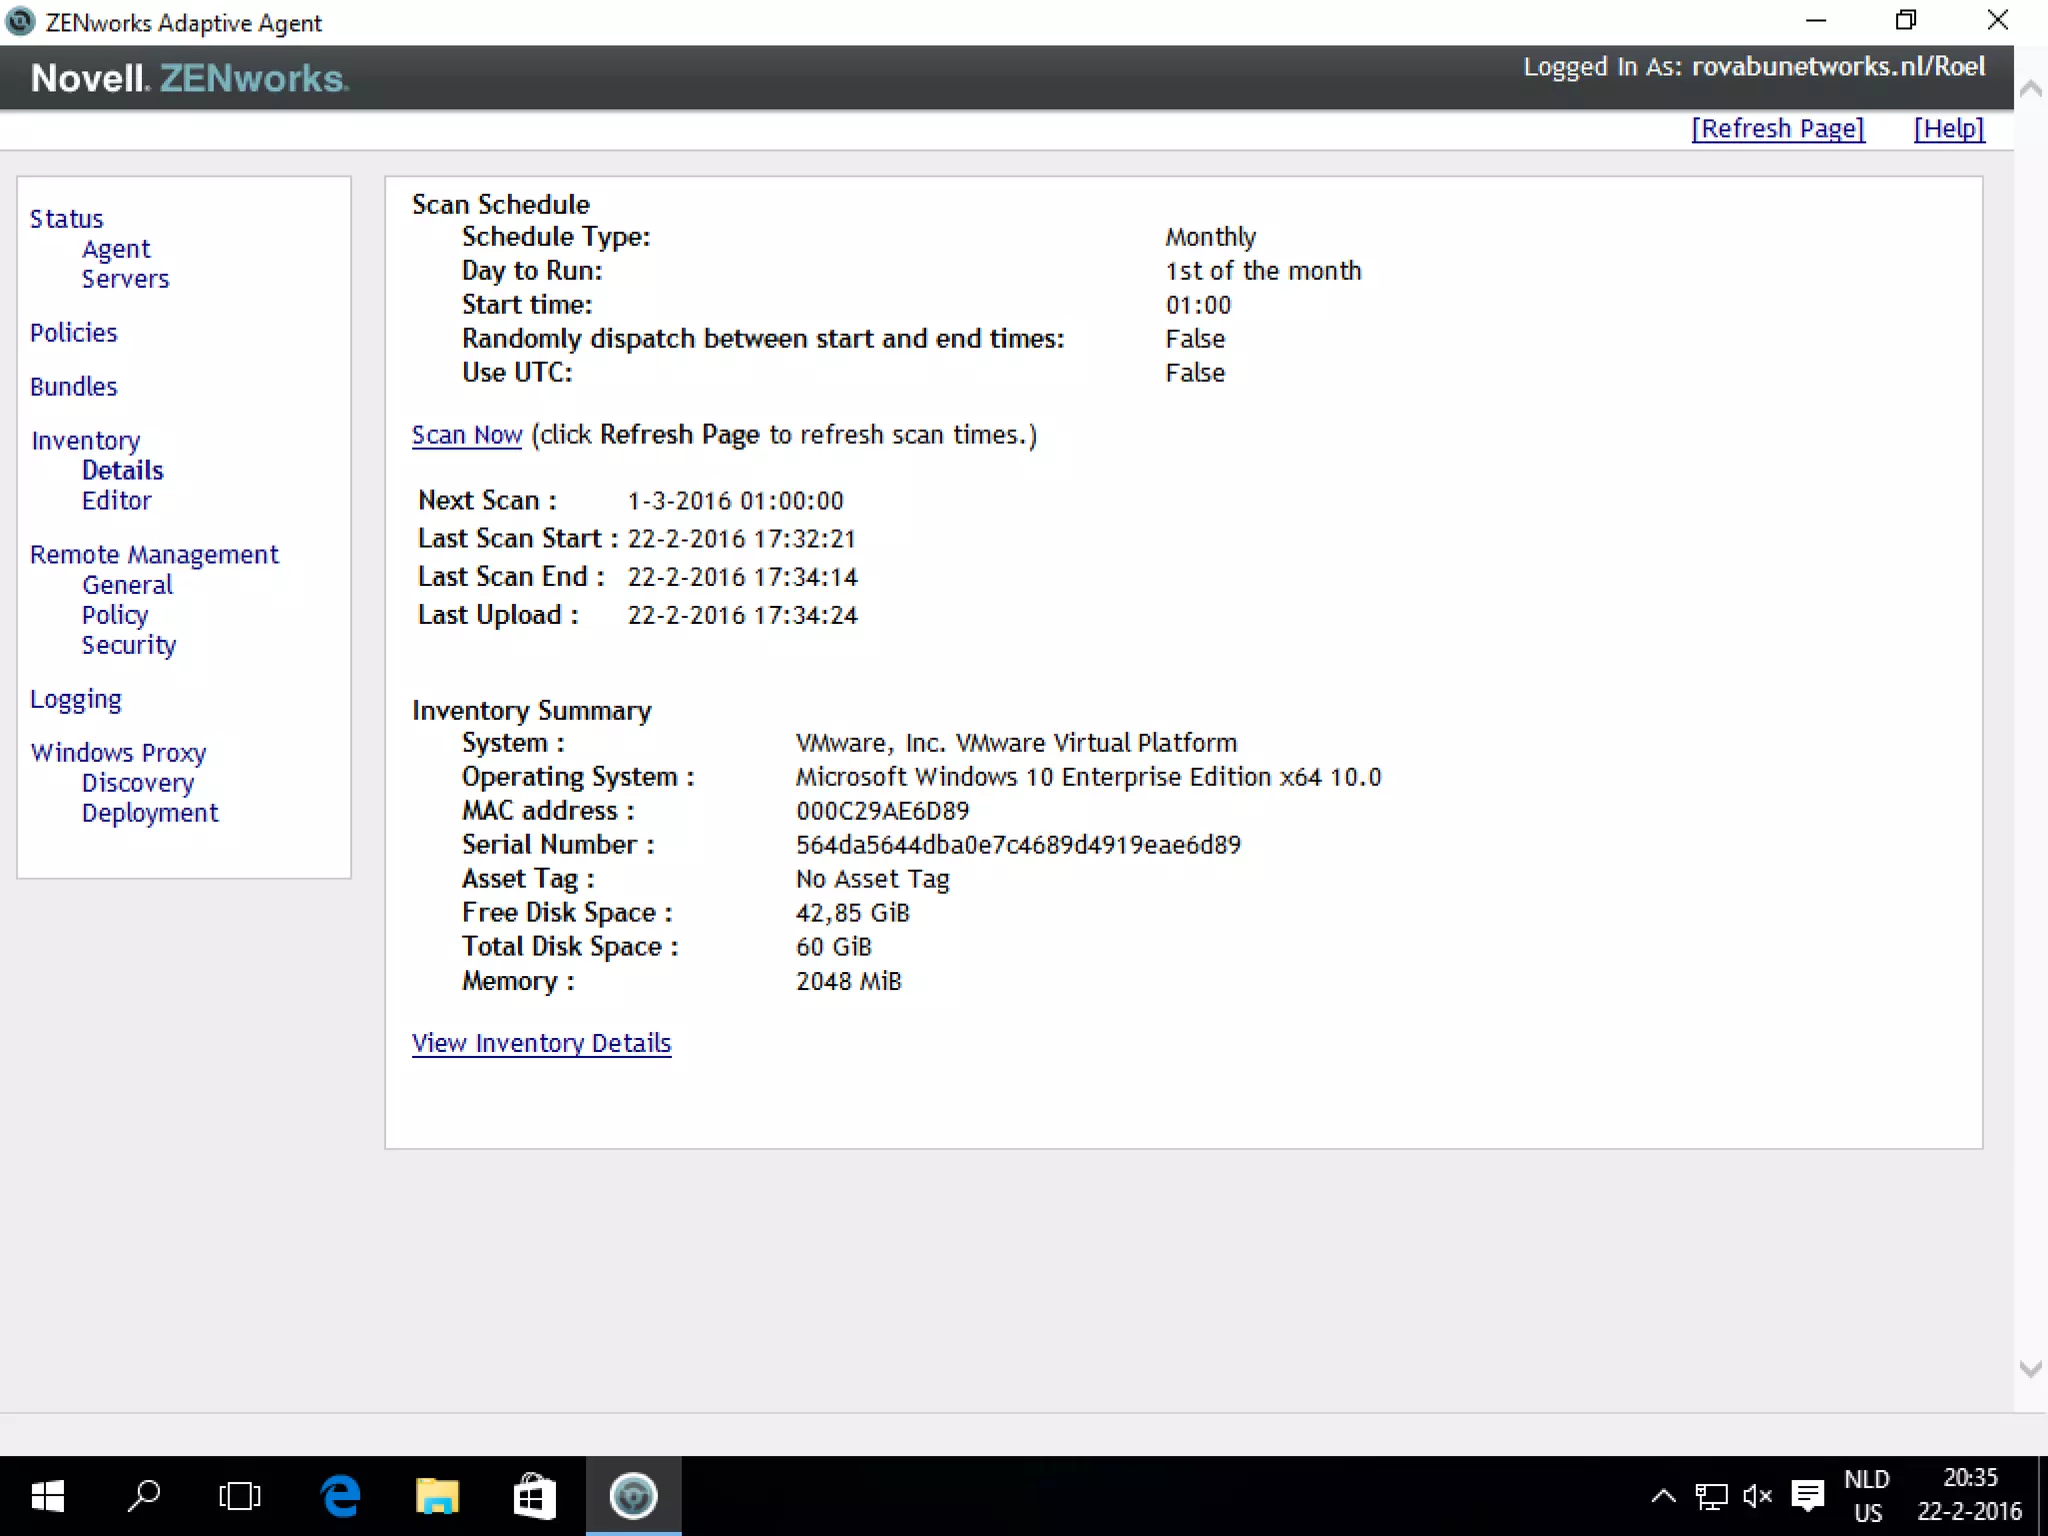This screenshot has width=2048, height=1536.
Task: Select Deployment under Windows Proxy
Action: tap(149, 813)
